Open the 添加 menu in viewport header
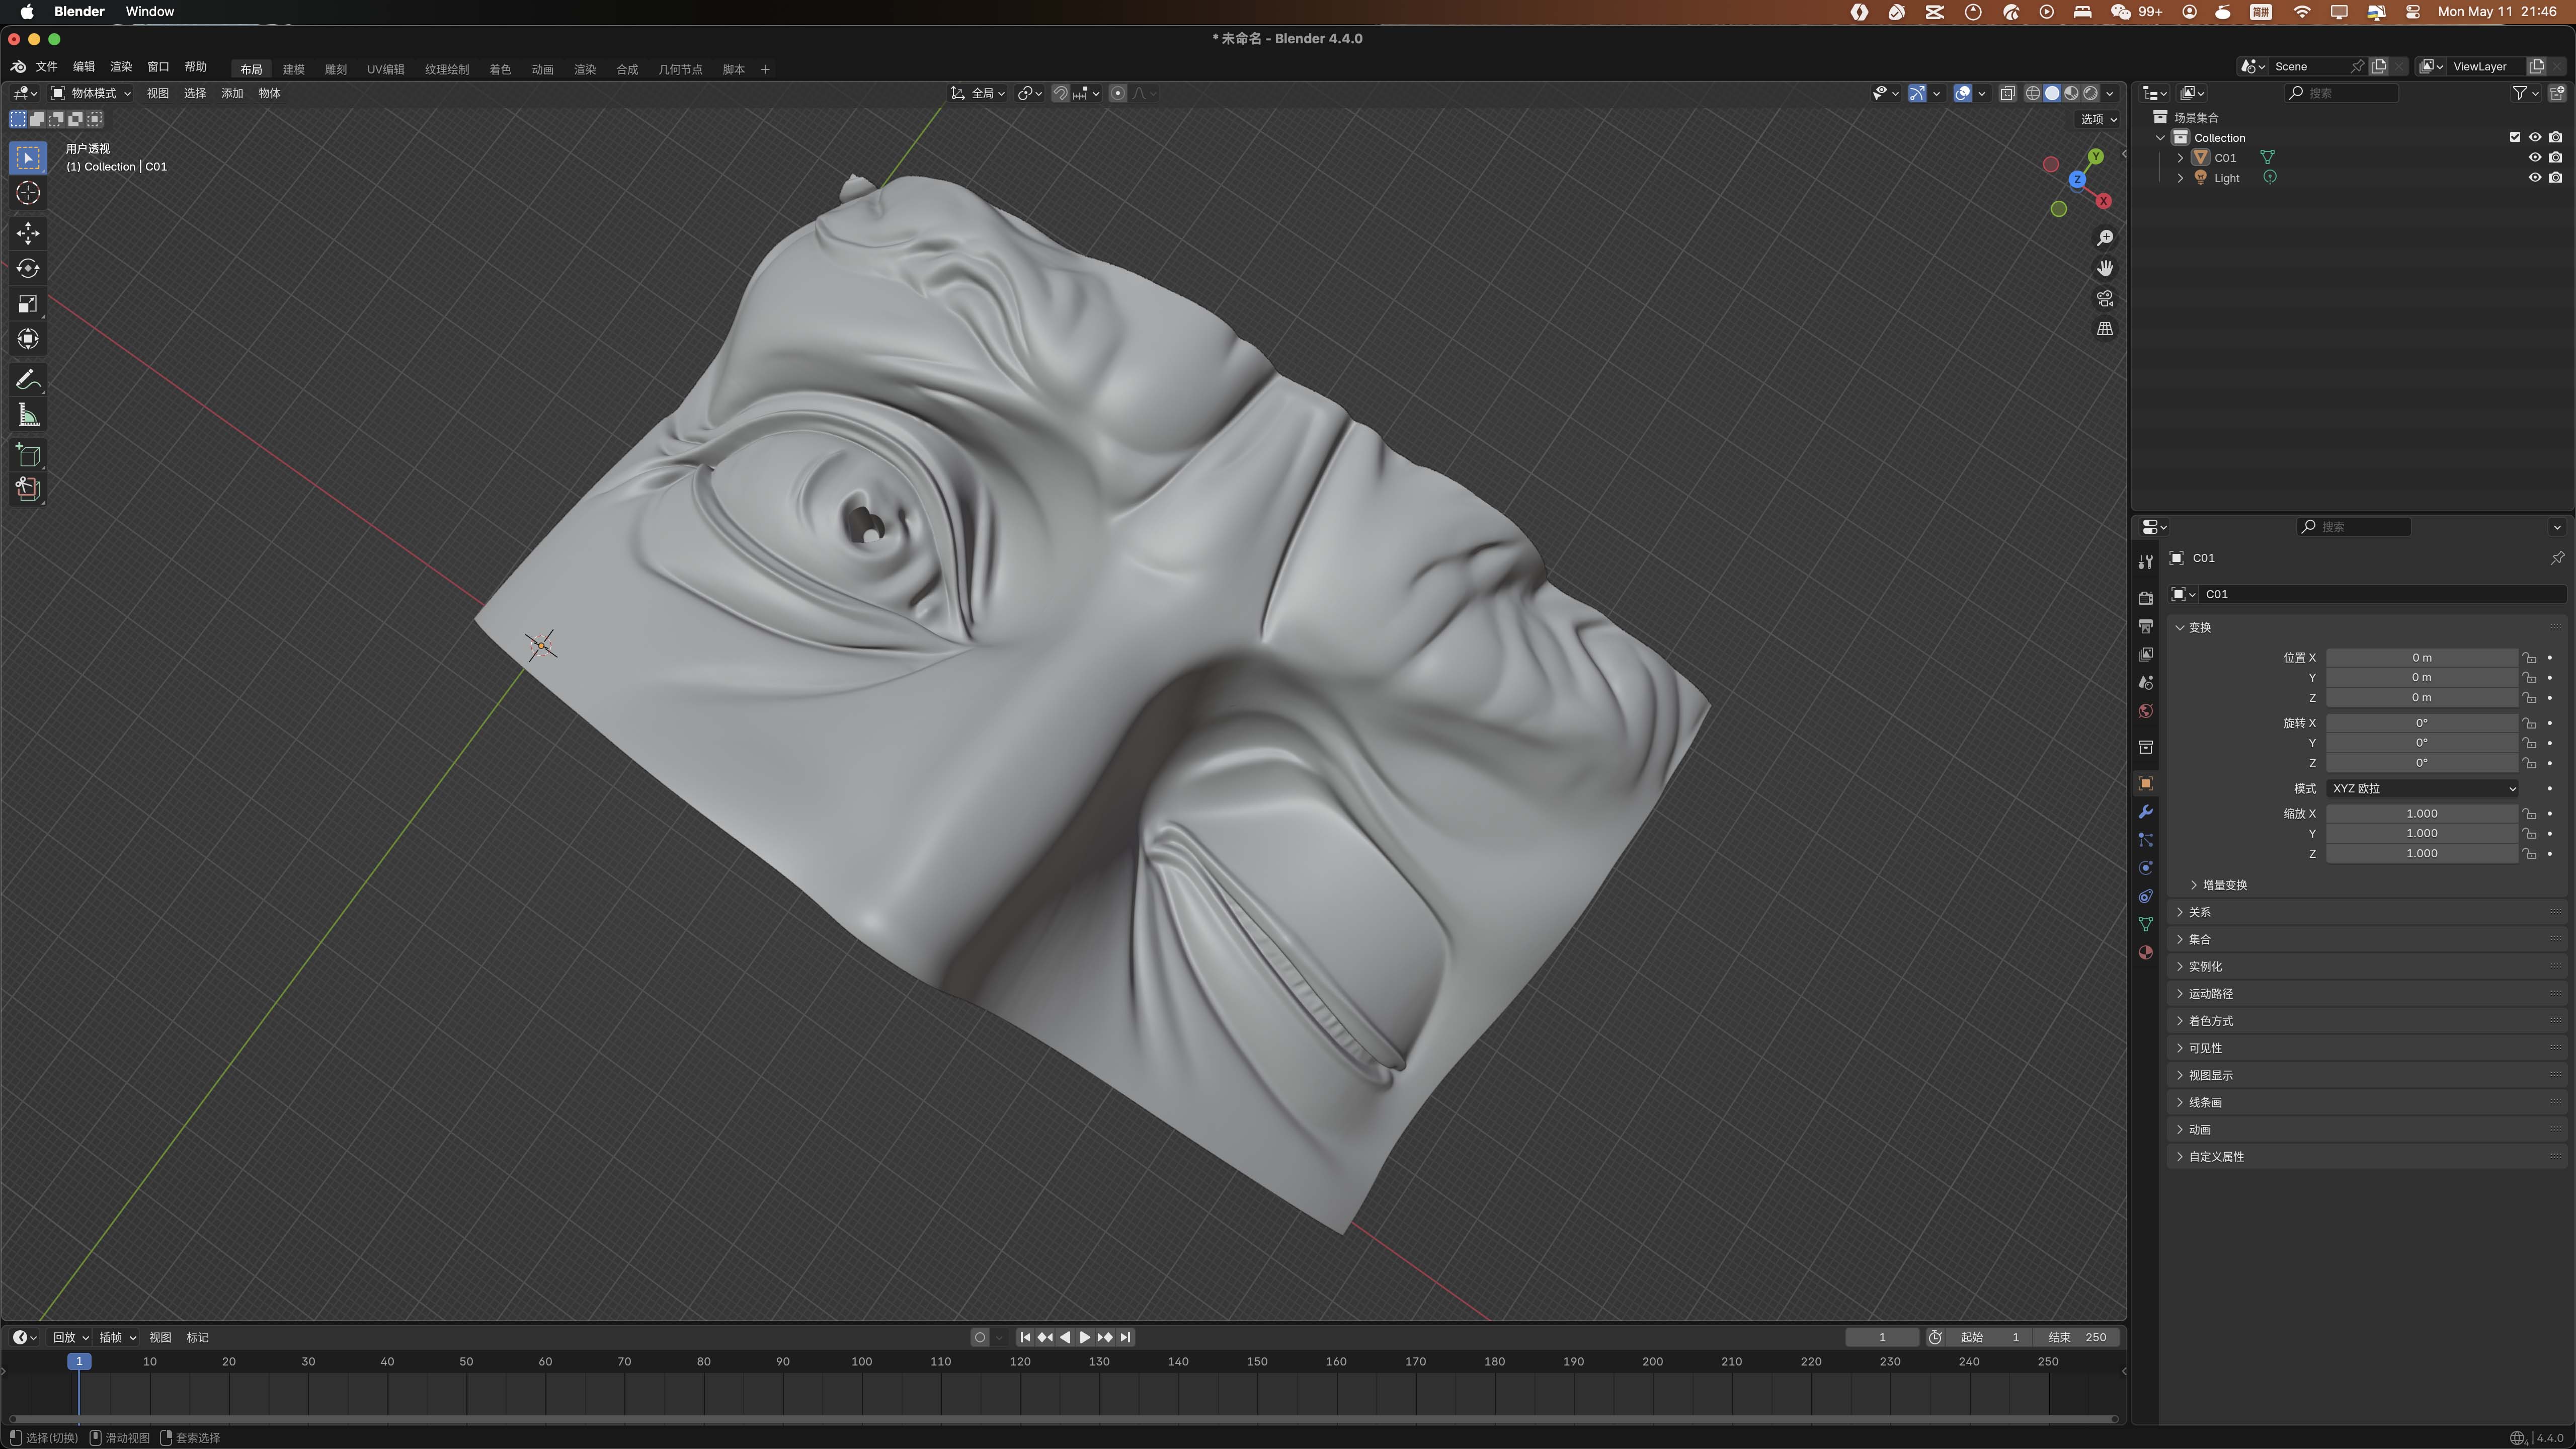This screenshot has height=1449, width=2576. click(x=232, y=93)
